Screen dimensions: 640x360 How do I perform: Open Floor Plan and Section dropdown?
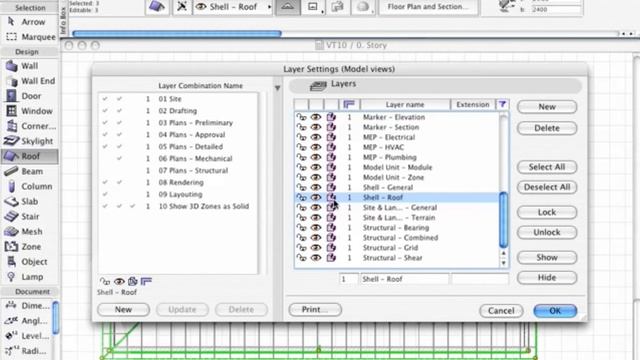[428, 7]
